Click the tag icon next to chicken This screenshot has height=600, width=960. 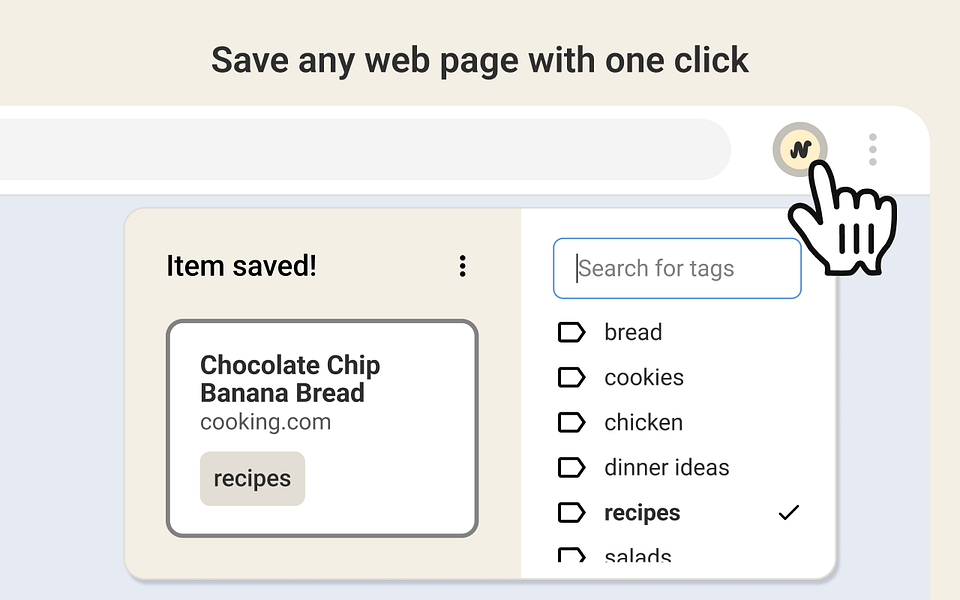click(x=571, y=422)
